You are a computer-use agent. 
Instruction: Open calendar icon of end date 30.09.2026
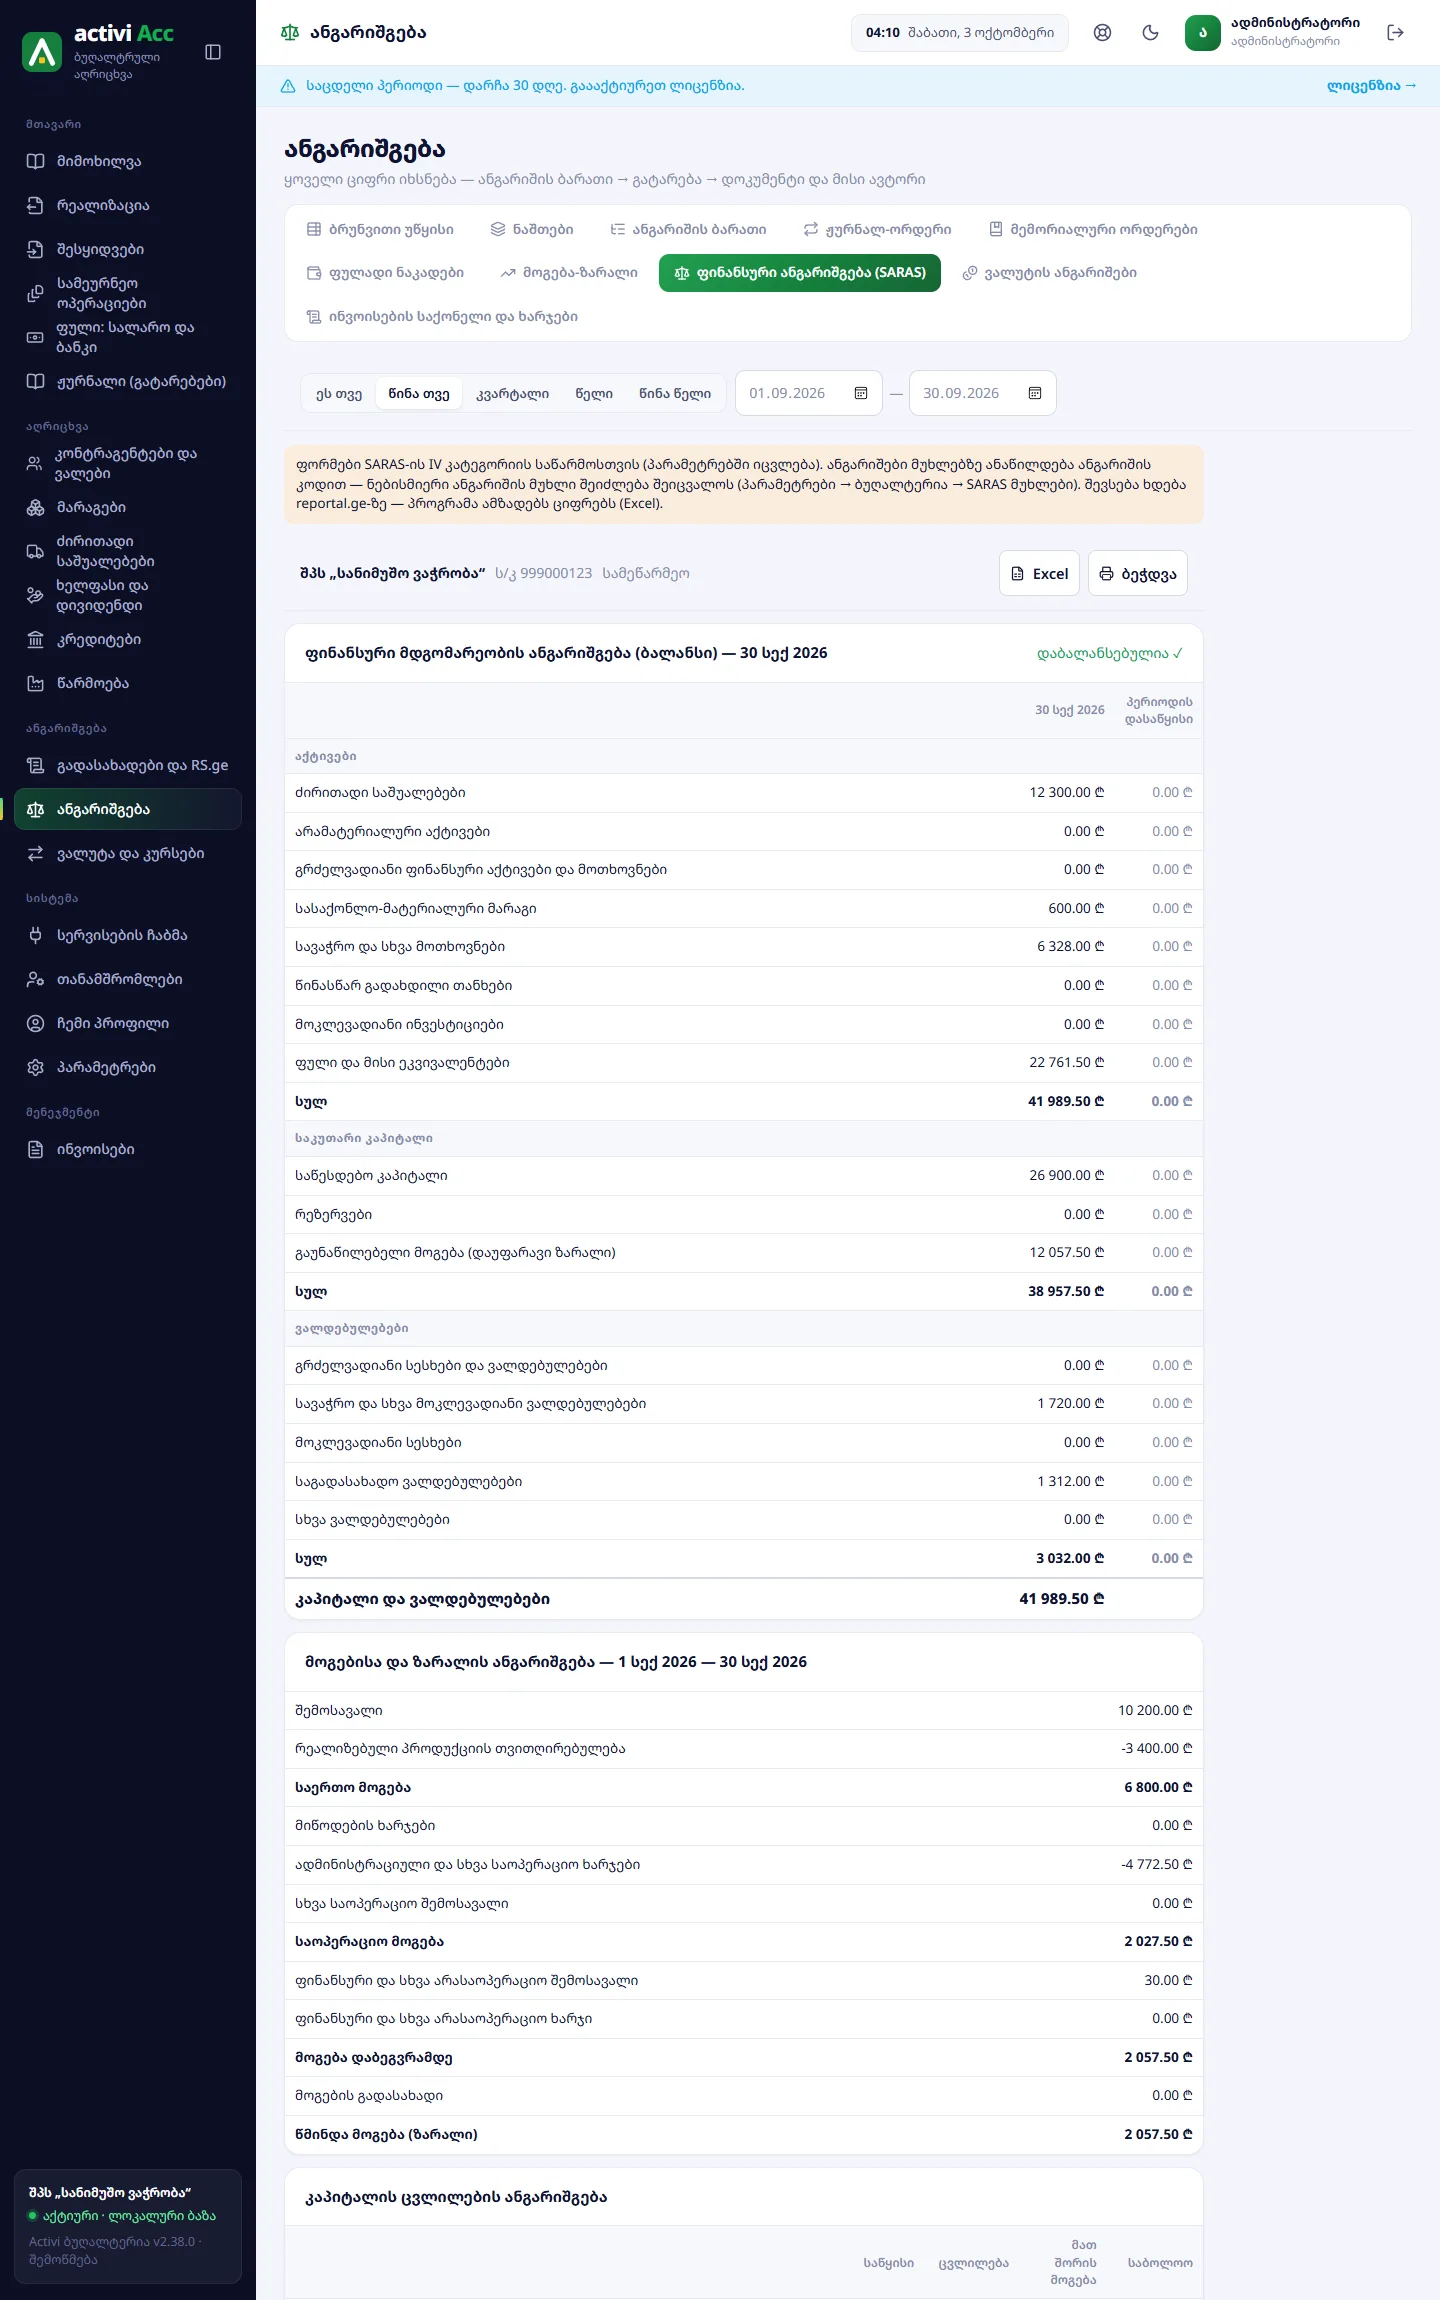click(x=1035, y=393)
